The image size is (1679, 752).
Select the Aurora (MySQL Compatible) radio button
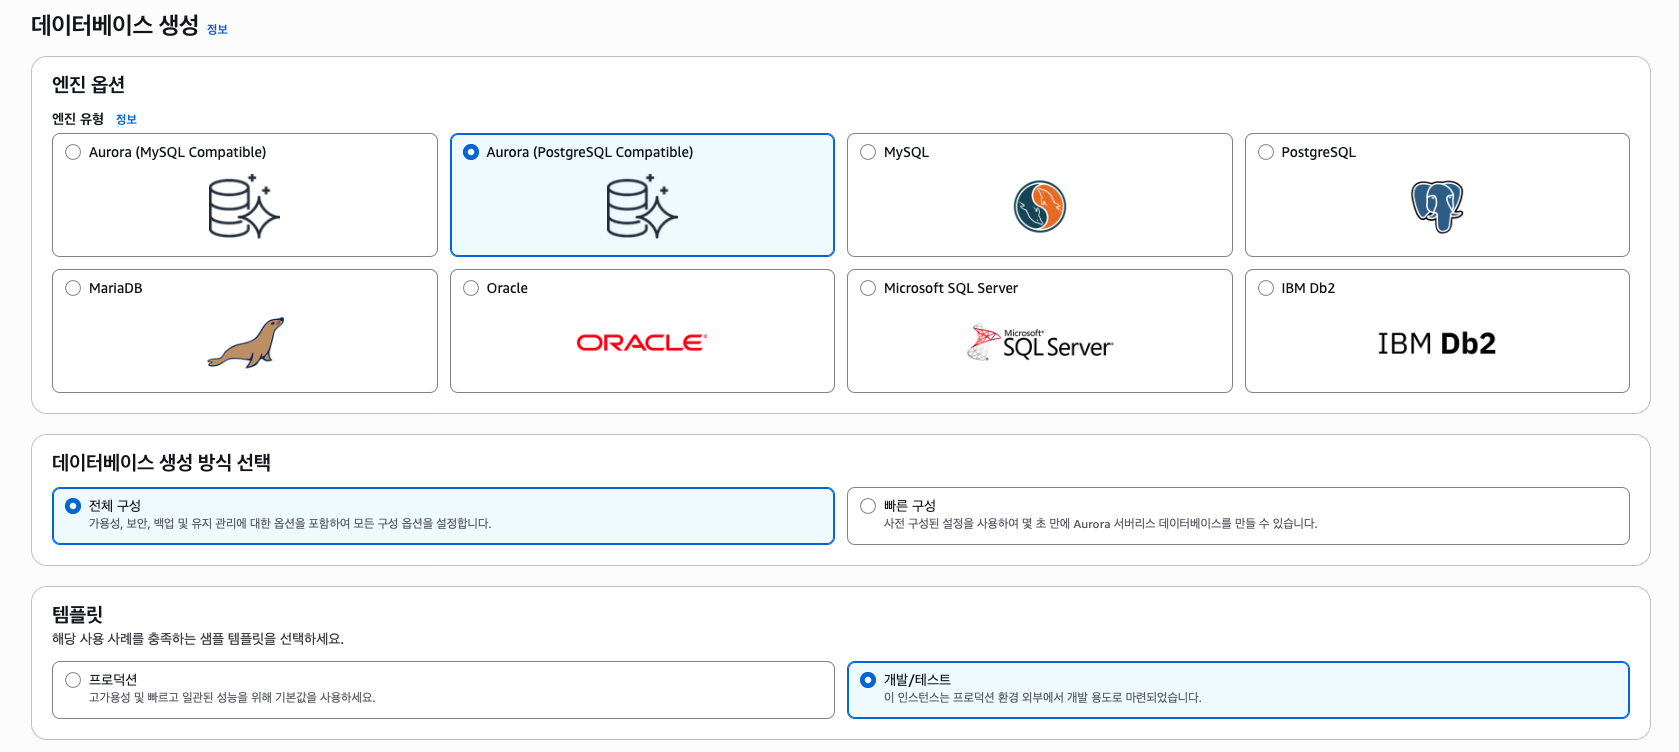click(73, 152)
